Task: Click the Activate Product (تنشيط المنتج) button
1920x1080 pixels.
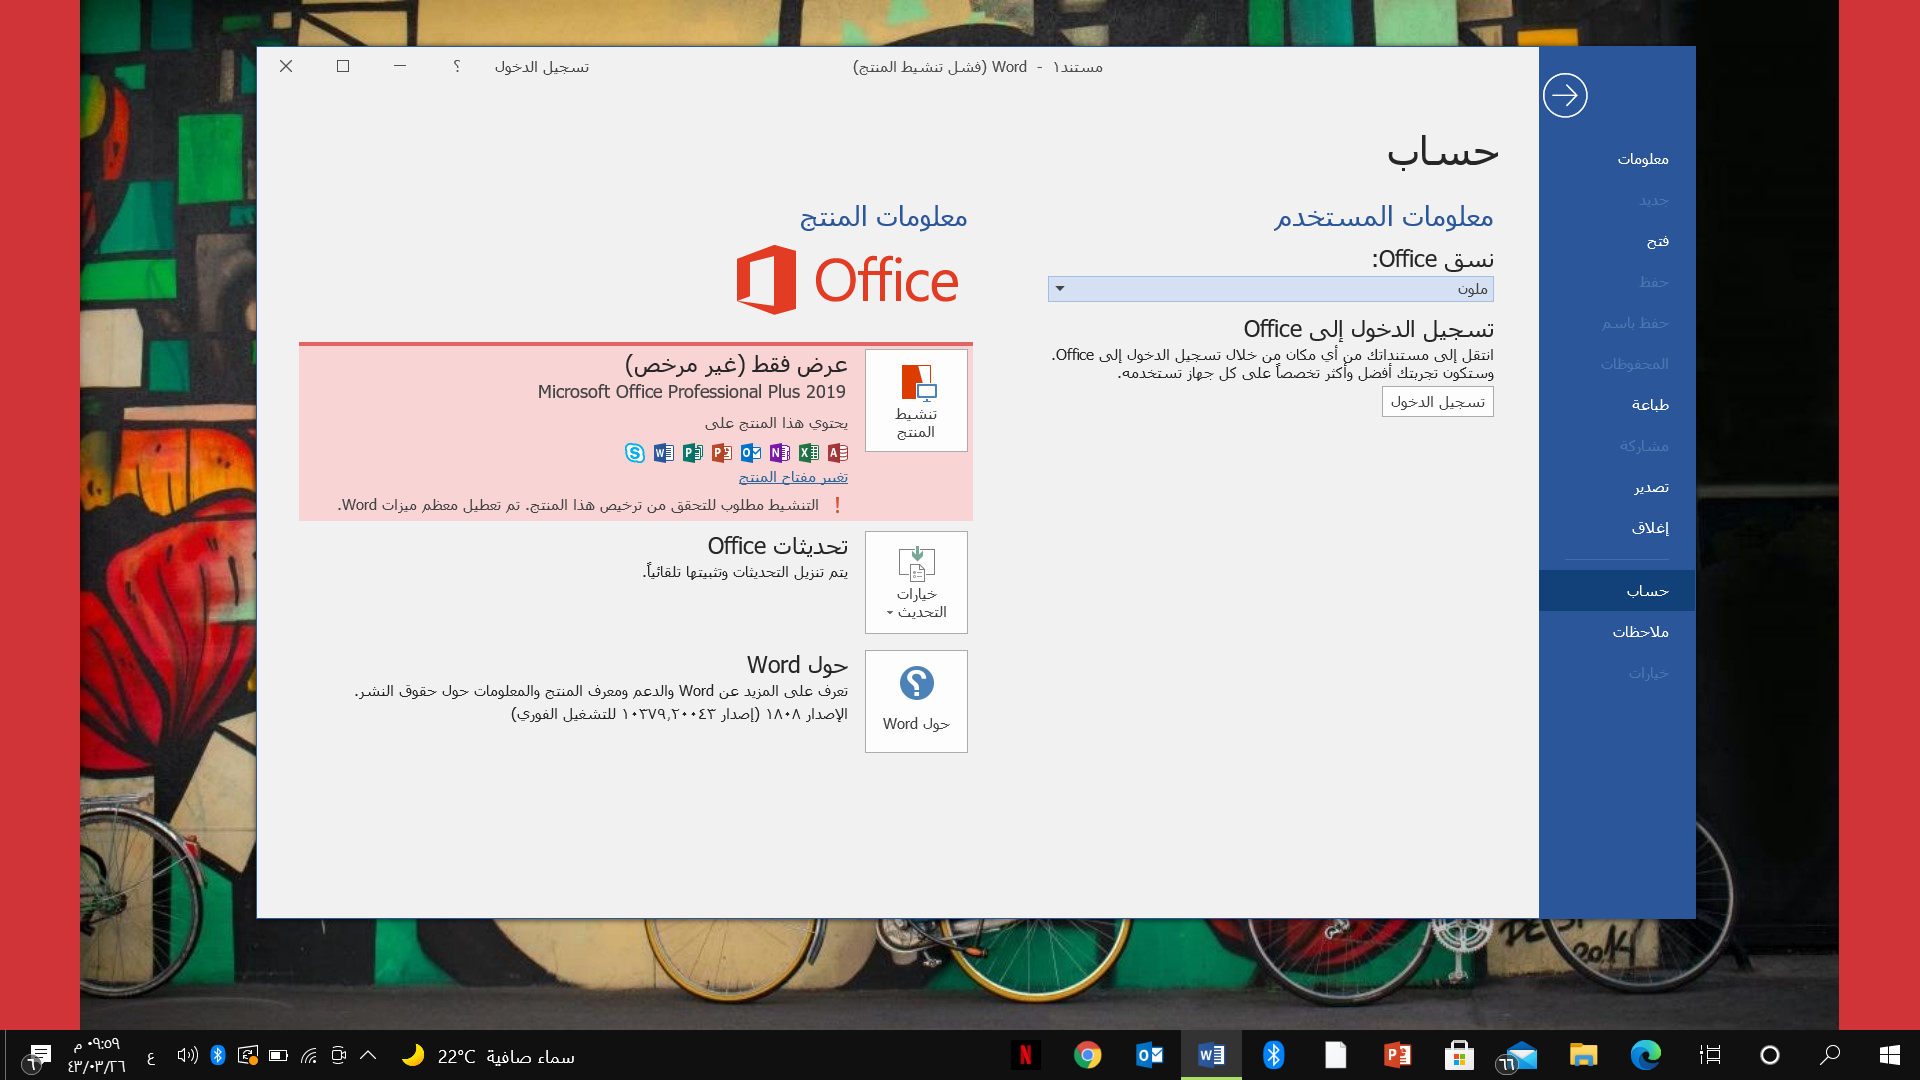Action: point(916,400)
